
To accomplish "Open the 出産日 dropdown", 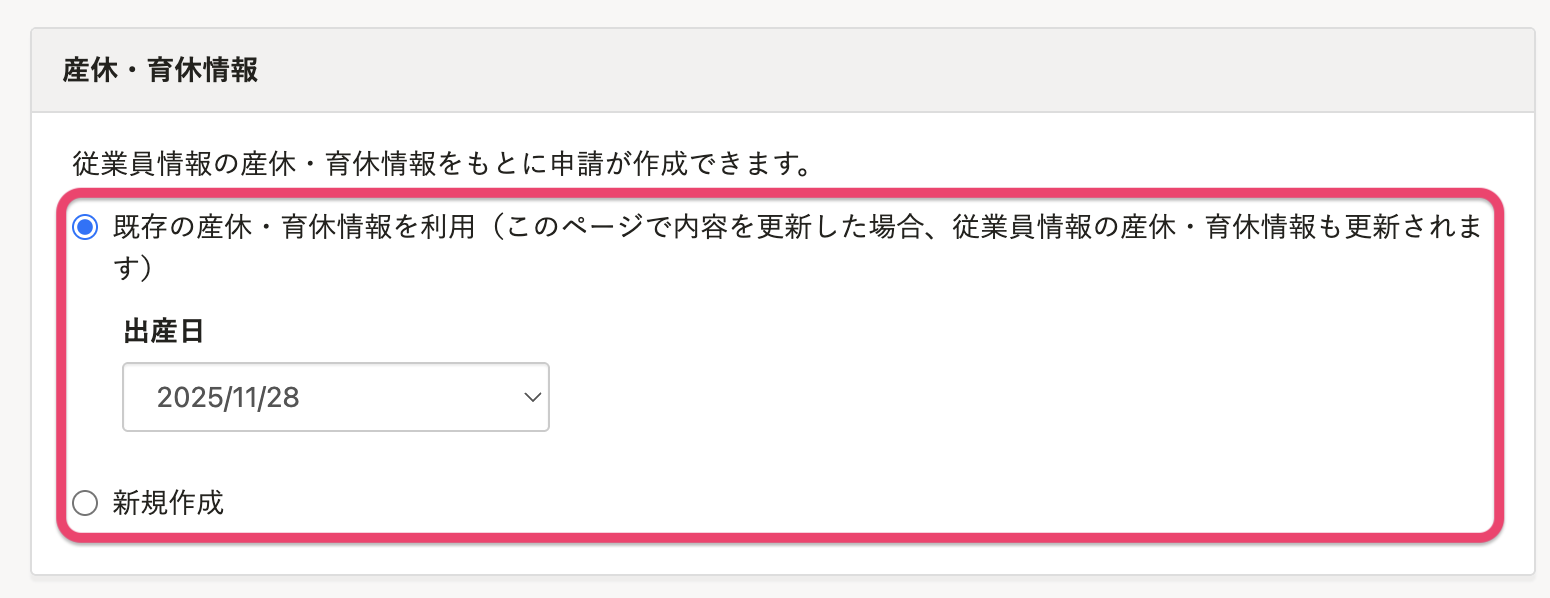I will [335, 397].
